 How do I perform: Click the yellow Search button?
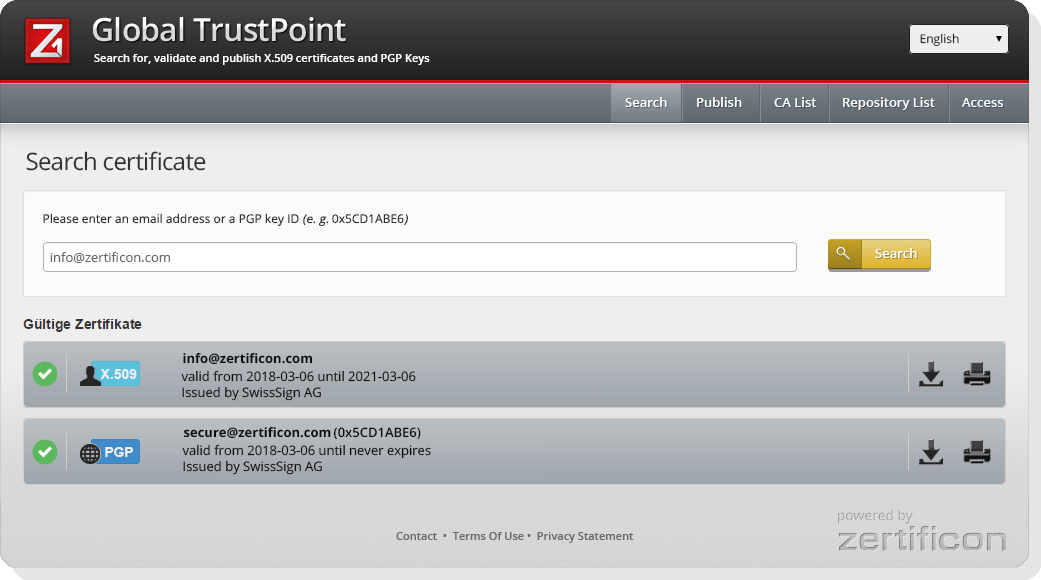click(879, 254)
